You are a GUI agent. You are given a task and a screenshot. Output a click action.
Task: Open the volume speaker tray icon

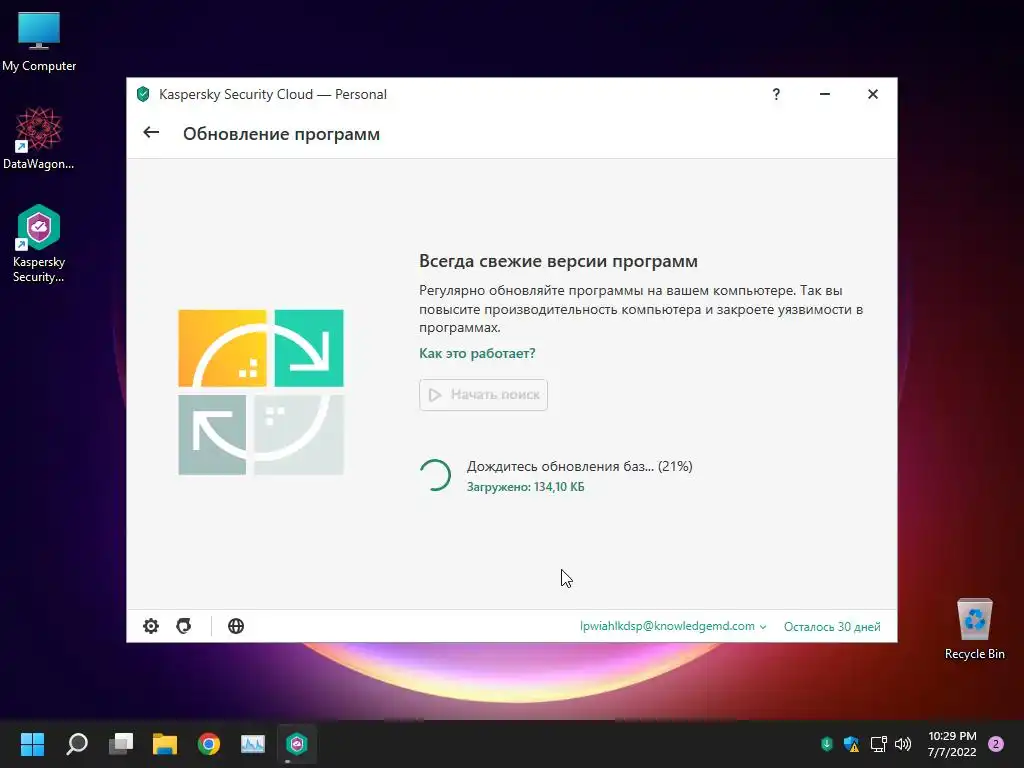903,744
